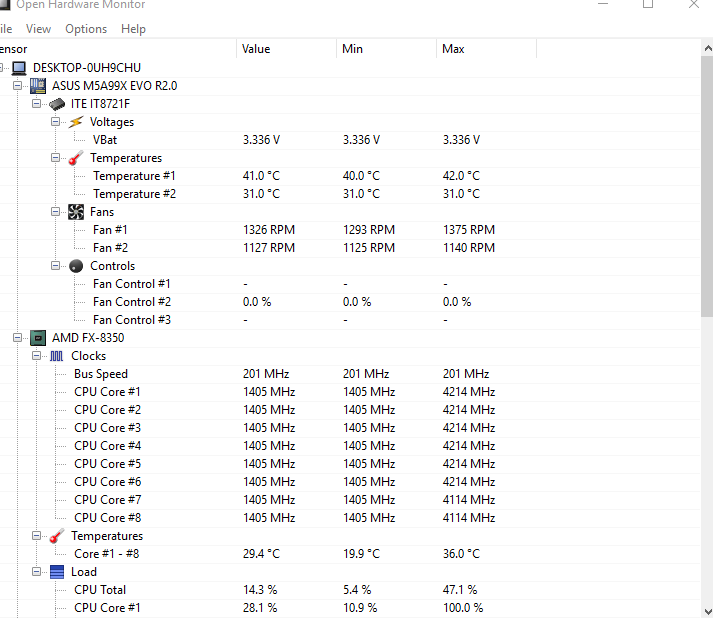Select the Fan Control #1 row
Viewport: 713px width, 618px height.
point(350,284)
